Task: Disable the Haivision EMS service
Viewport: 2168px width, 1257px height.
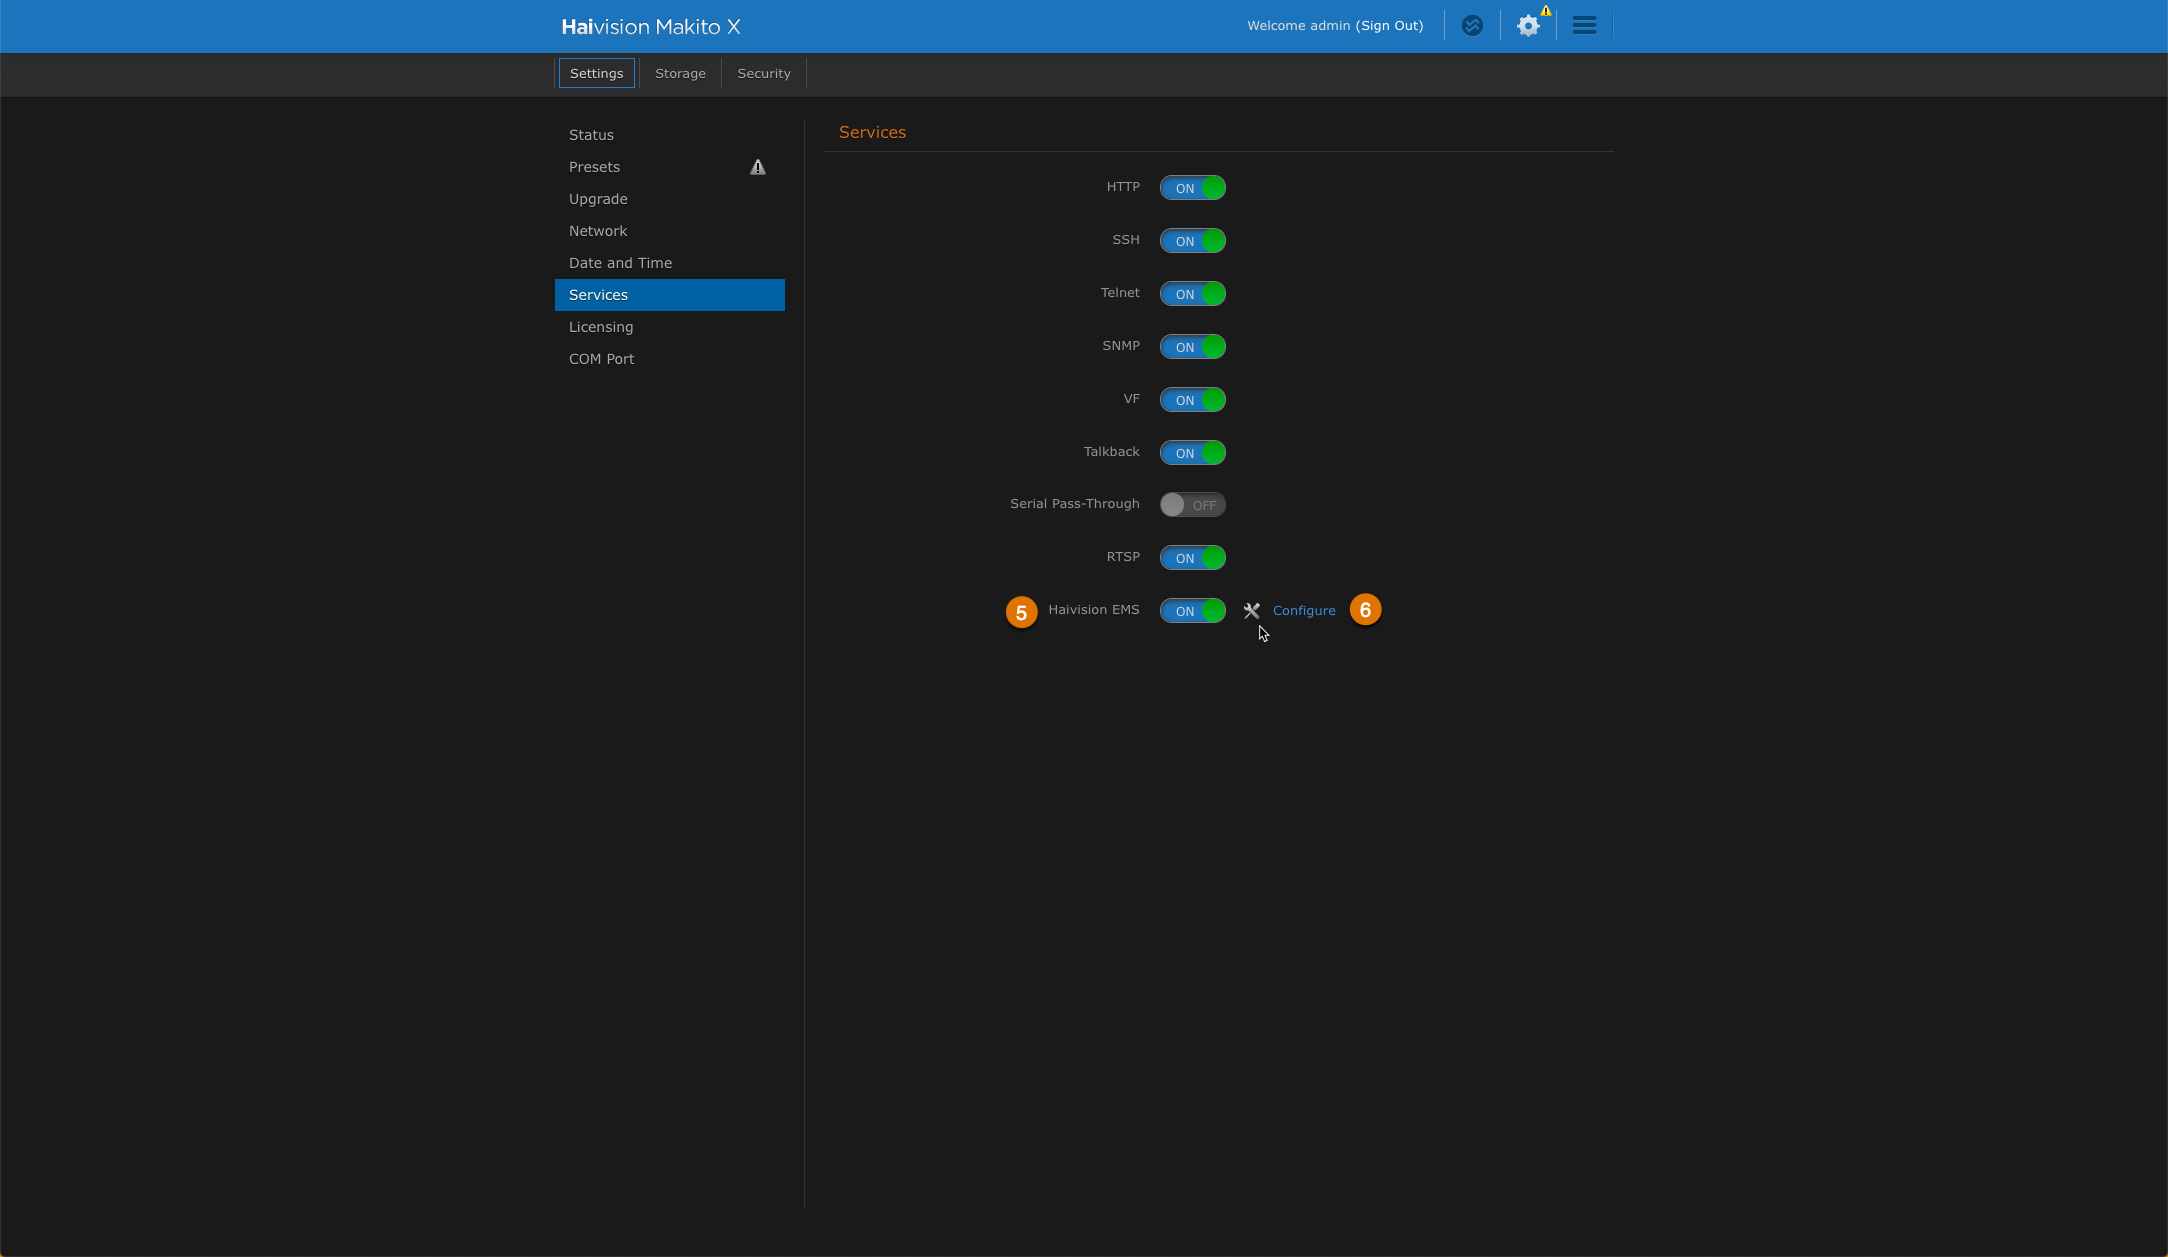Action: (1192, 610)
